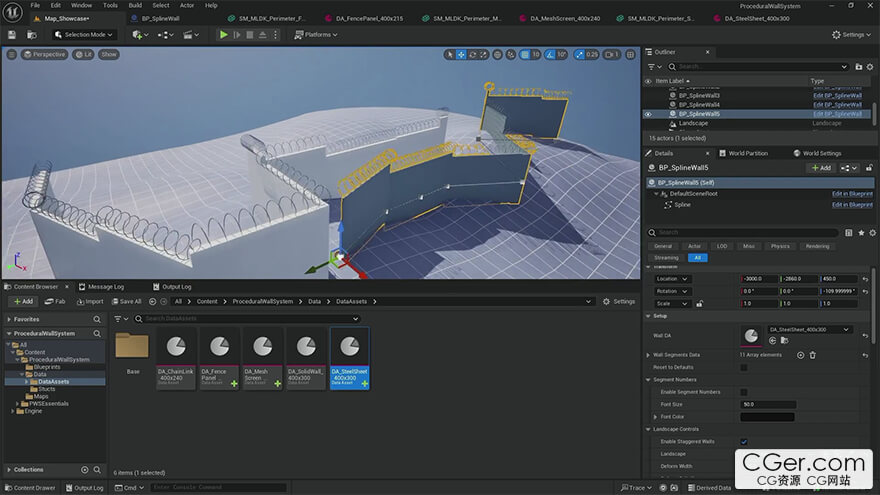Screen dimensions: 880x495
Task: Open the viewport options hamburger menu
Action: [x=12, y=54]
